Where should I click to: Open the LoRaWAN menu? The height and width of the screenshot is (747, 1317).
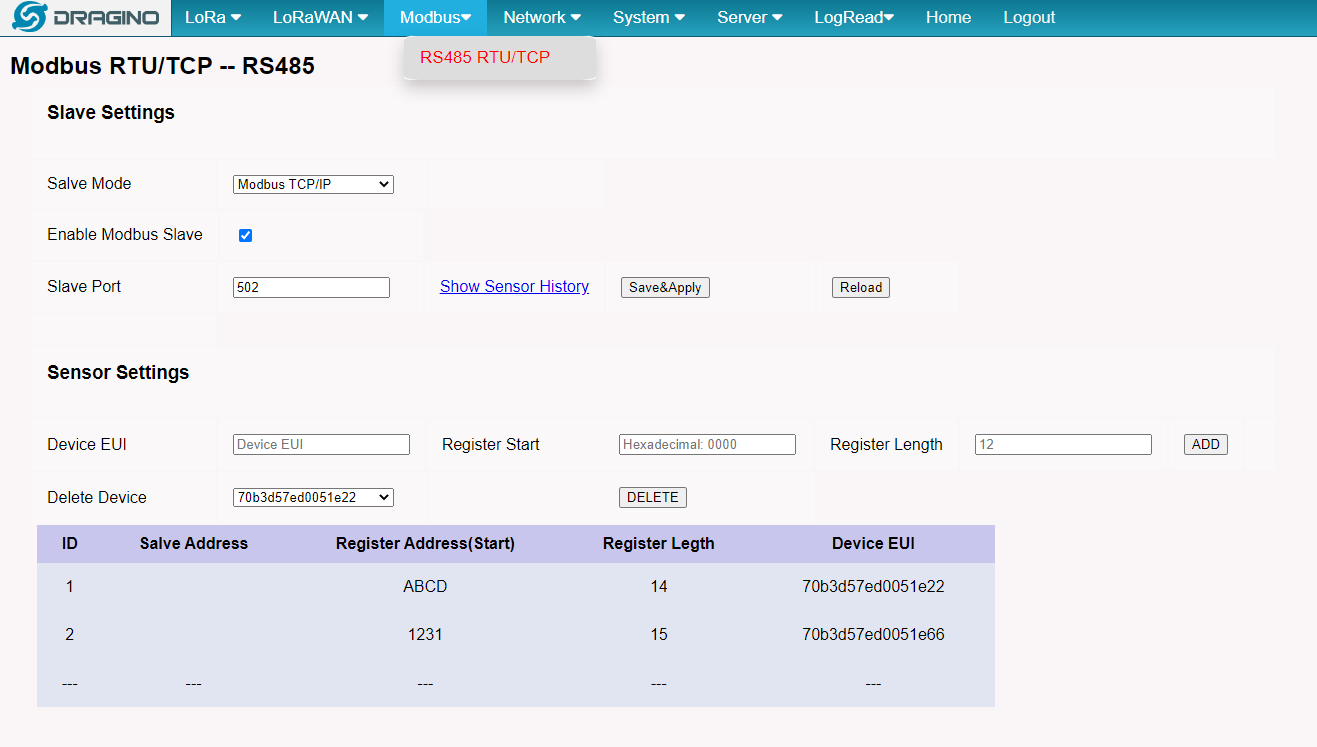(x=320, y=17)
